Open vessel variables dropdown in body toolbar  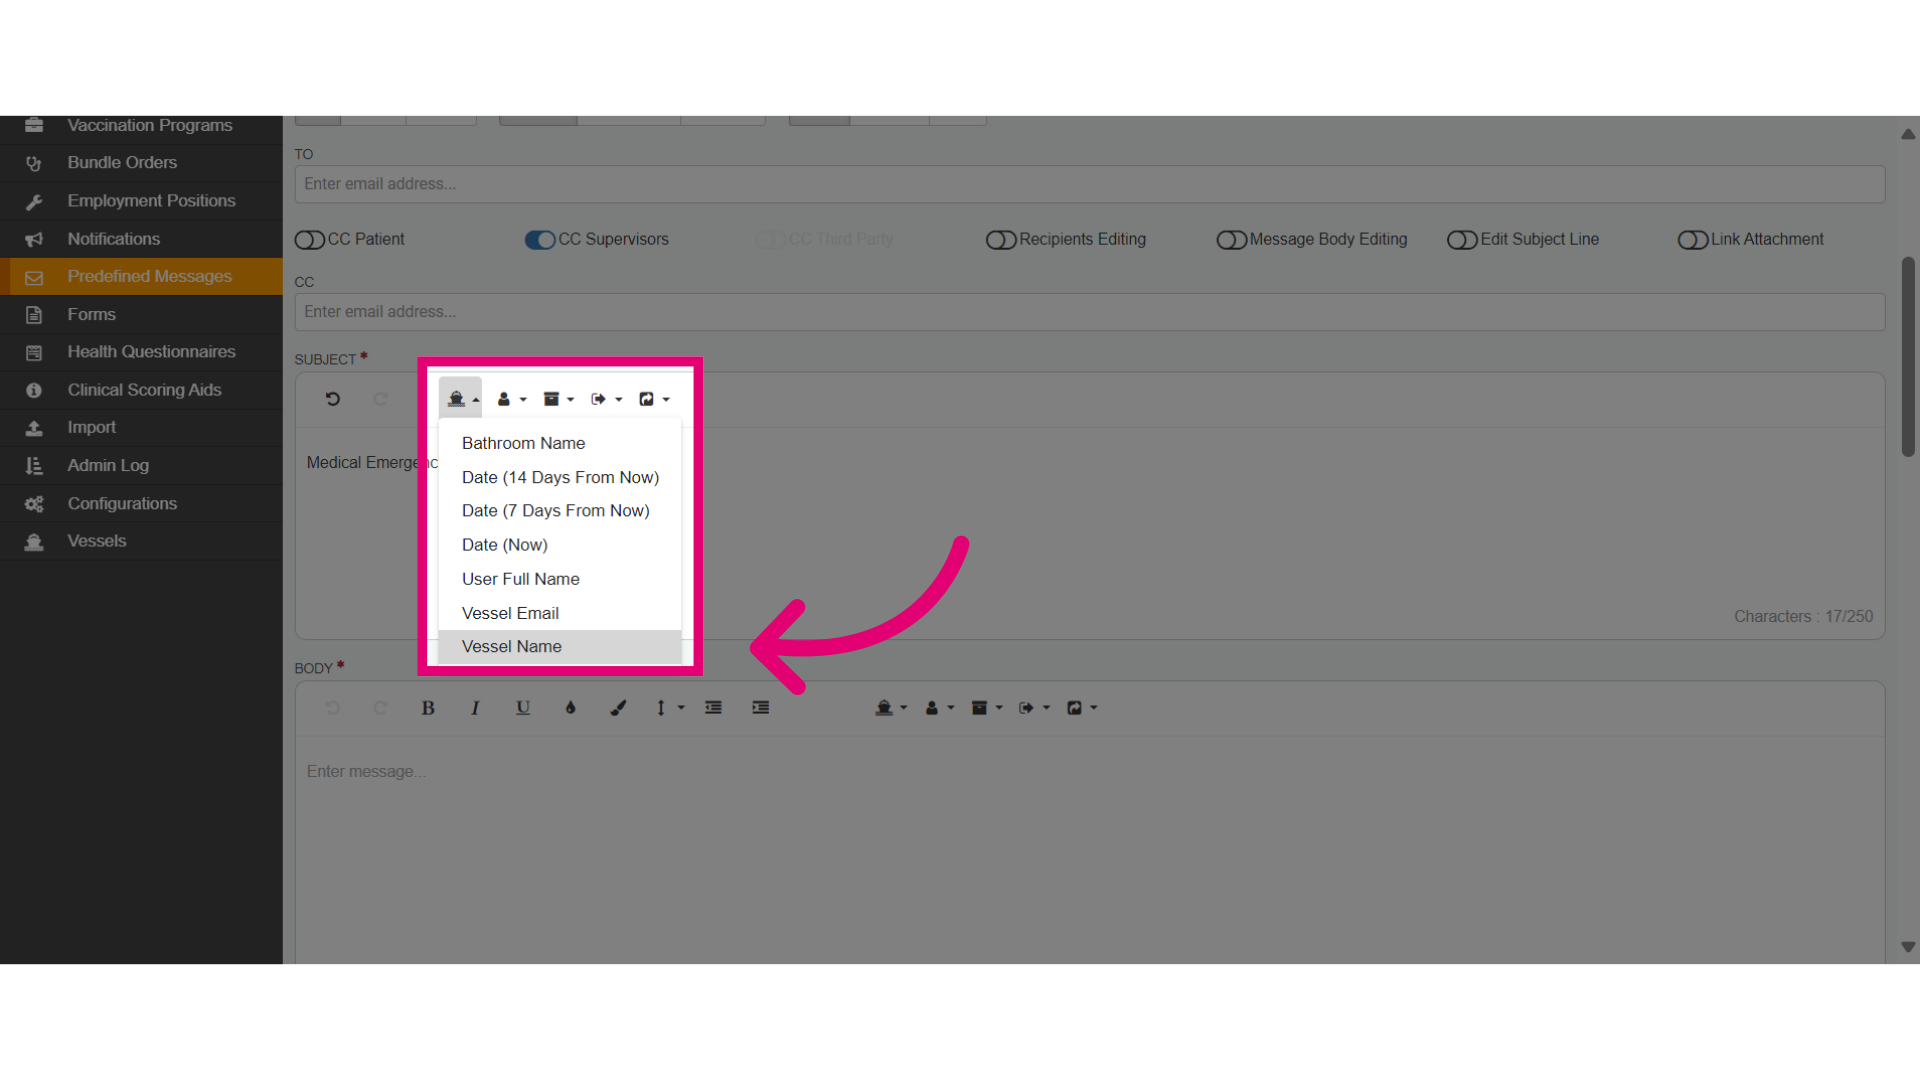[891, 708]
